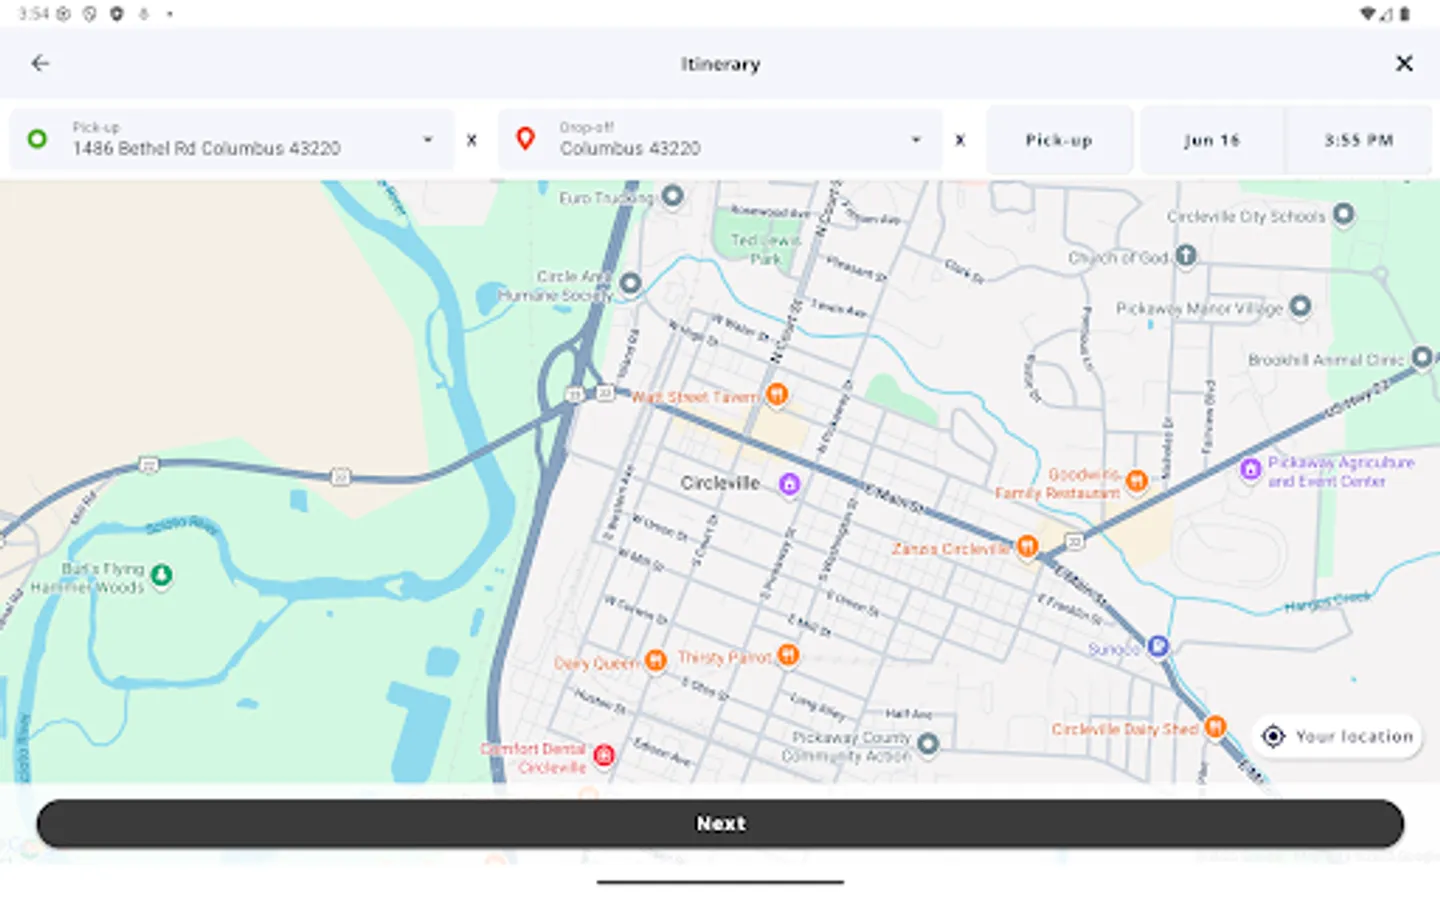Tap the Church of God marker
Image resolution: width=1440 pixels, height=900 pixels.
pyautogui.click(x=1185, y=256)
